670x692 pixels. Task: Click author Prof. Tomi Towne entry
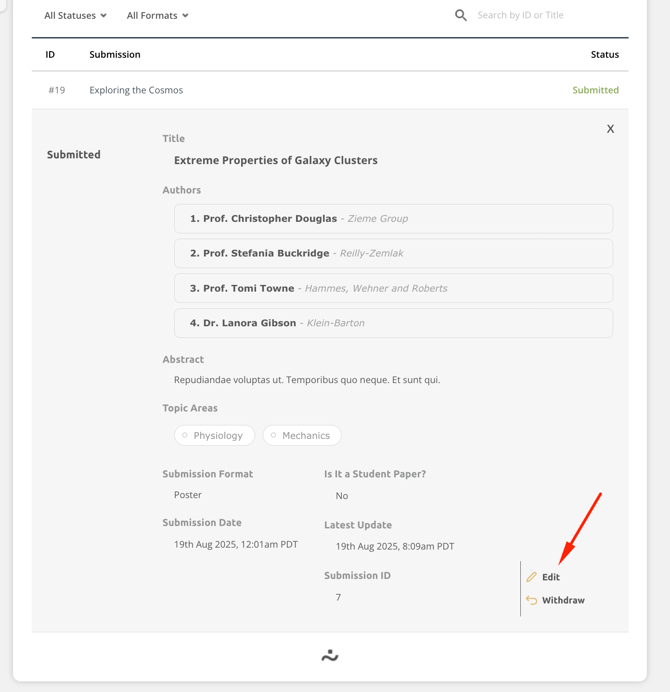393,288
